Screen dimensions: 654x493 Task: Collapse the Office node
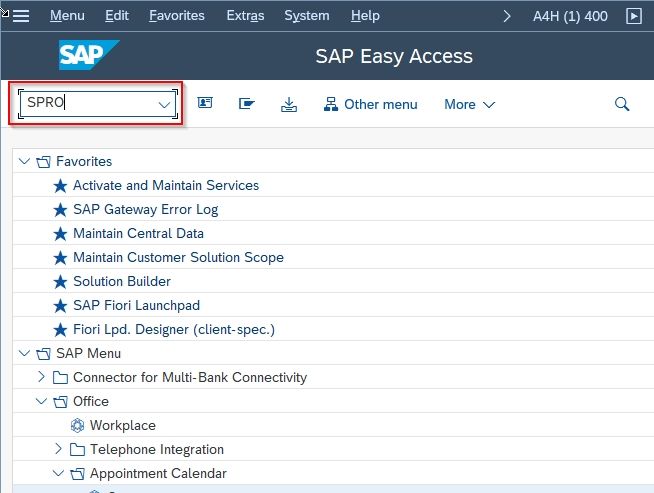41,401
